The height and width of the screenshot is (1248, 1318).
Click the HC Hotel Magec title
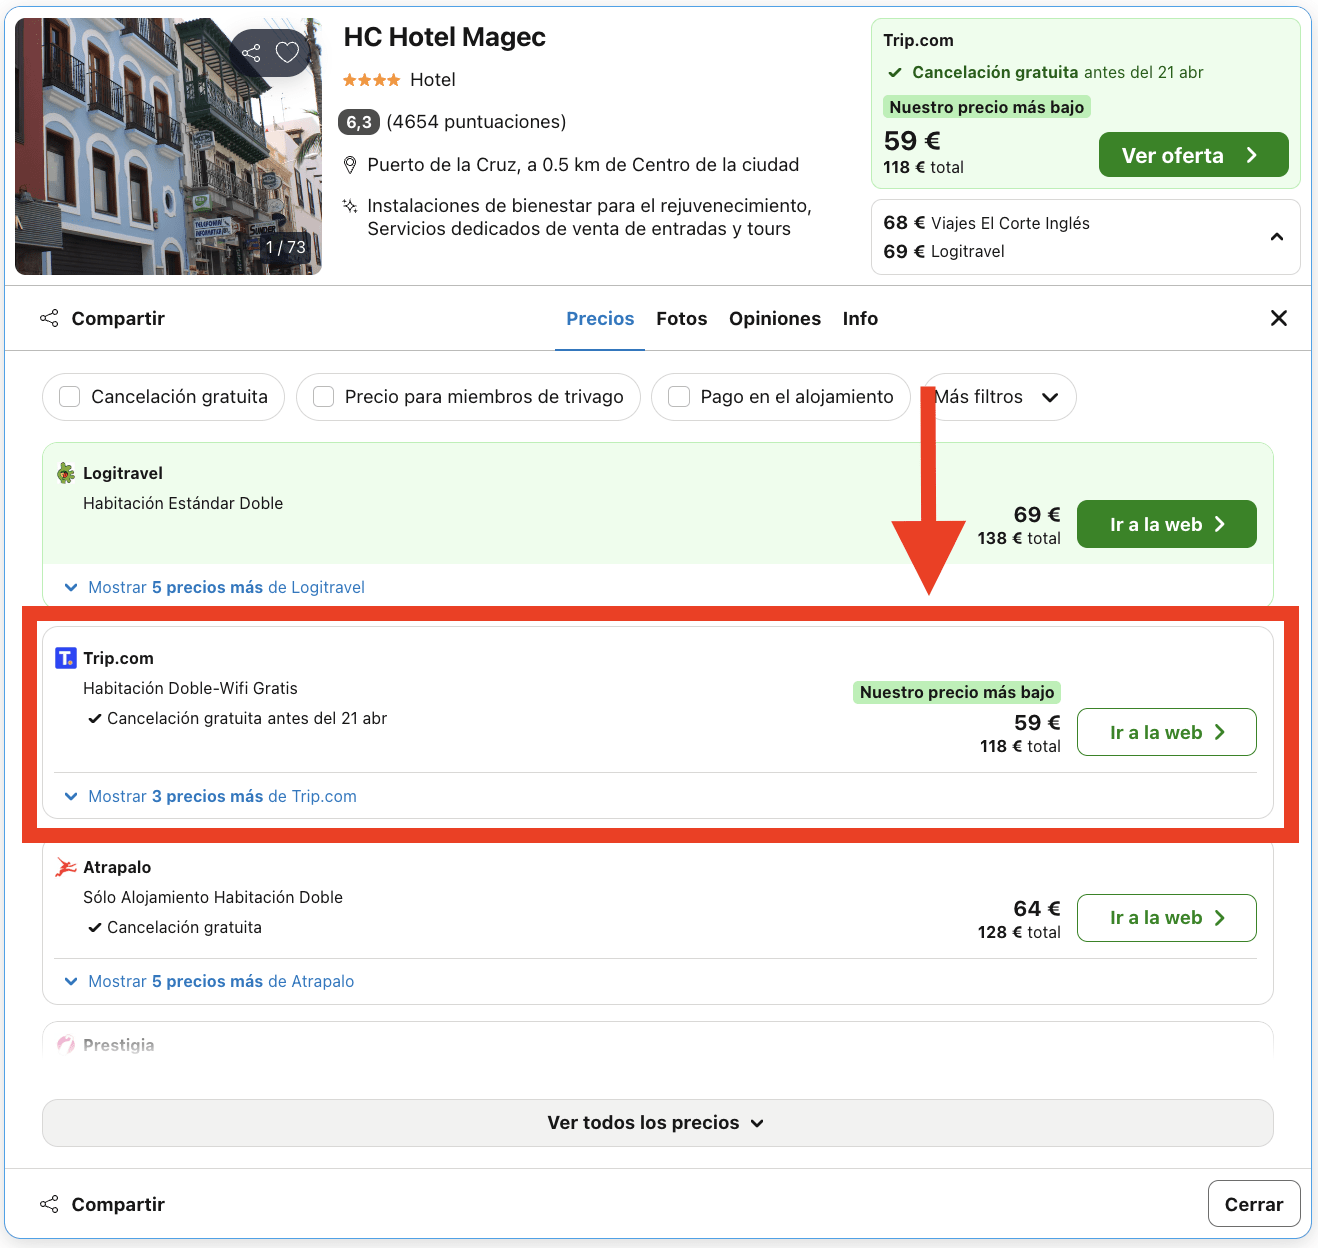(445, 38)
